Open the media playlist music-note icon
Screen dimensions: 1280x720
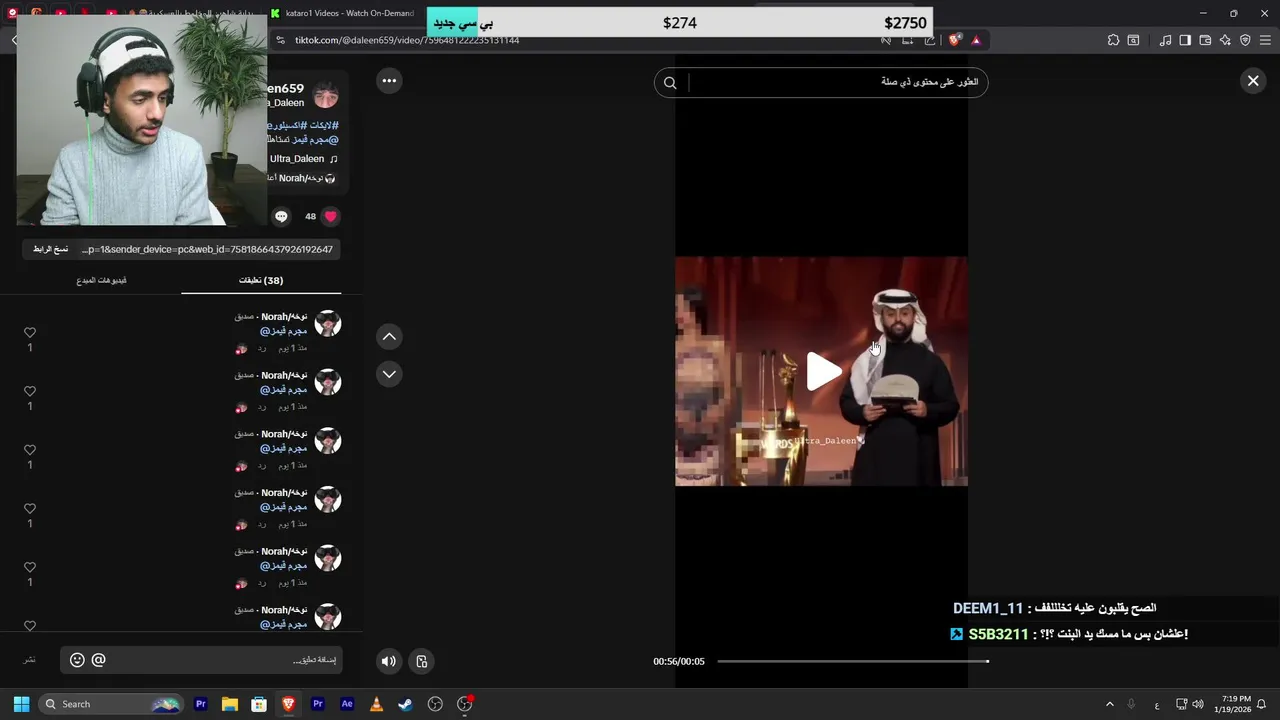pos(1165,40)
